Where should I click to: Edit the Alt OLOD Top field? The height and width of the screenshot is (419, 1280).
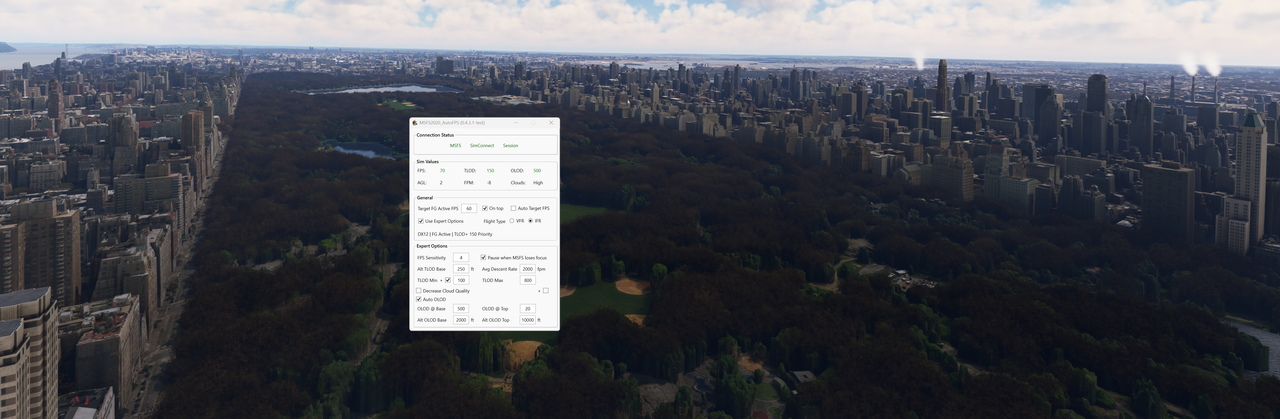point(528,320)
